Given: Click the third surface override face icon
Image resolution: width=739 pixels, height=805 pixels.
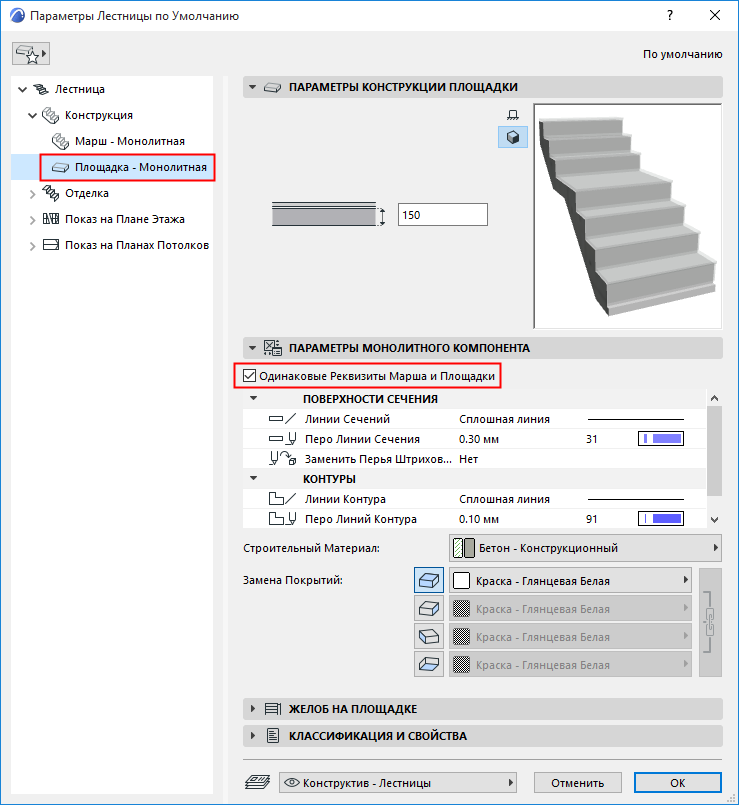Looking at the screenshot, I should 429,637.
